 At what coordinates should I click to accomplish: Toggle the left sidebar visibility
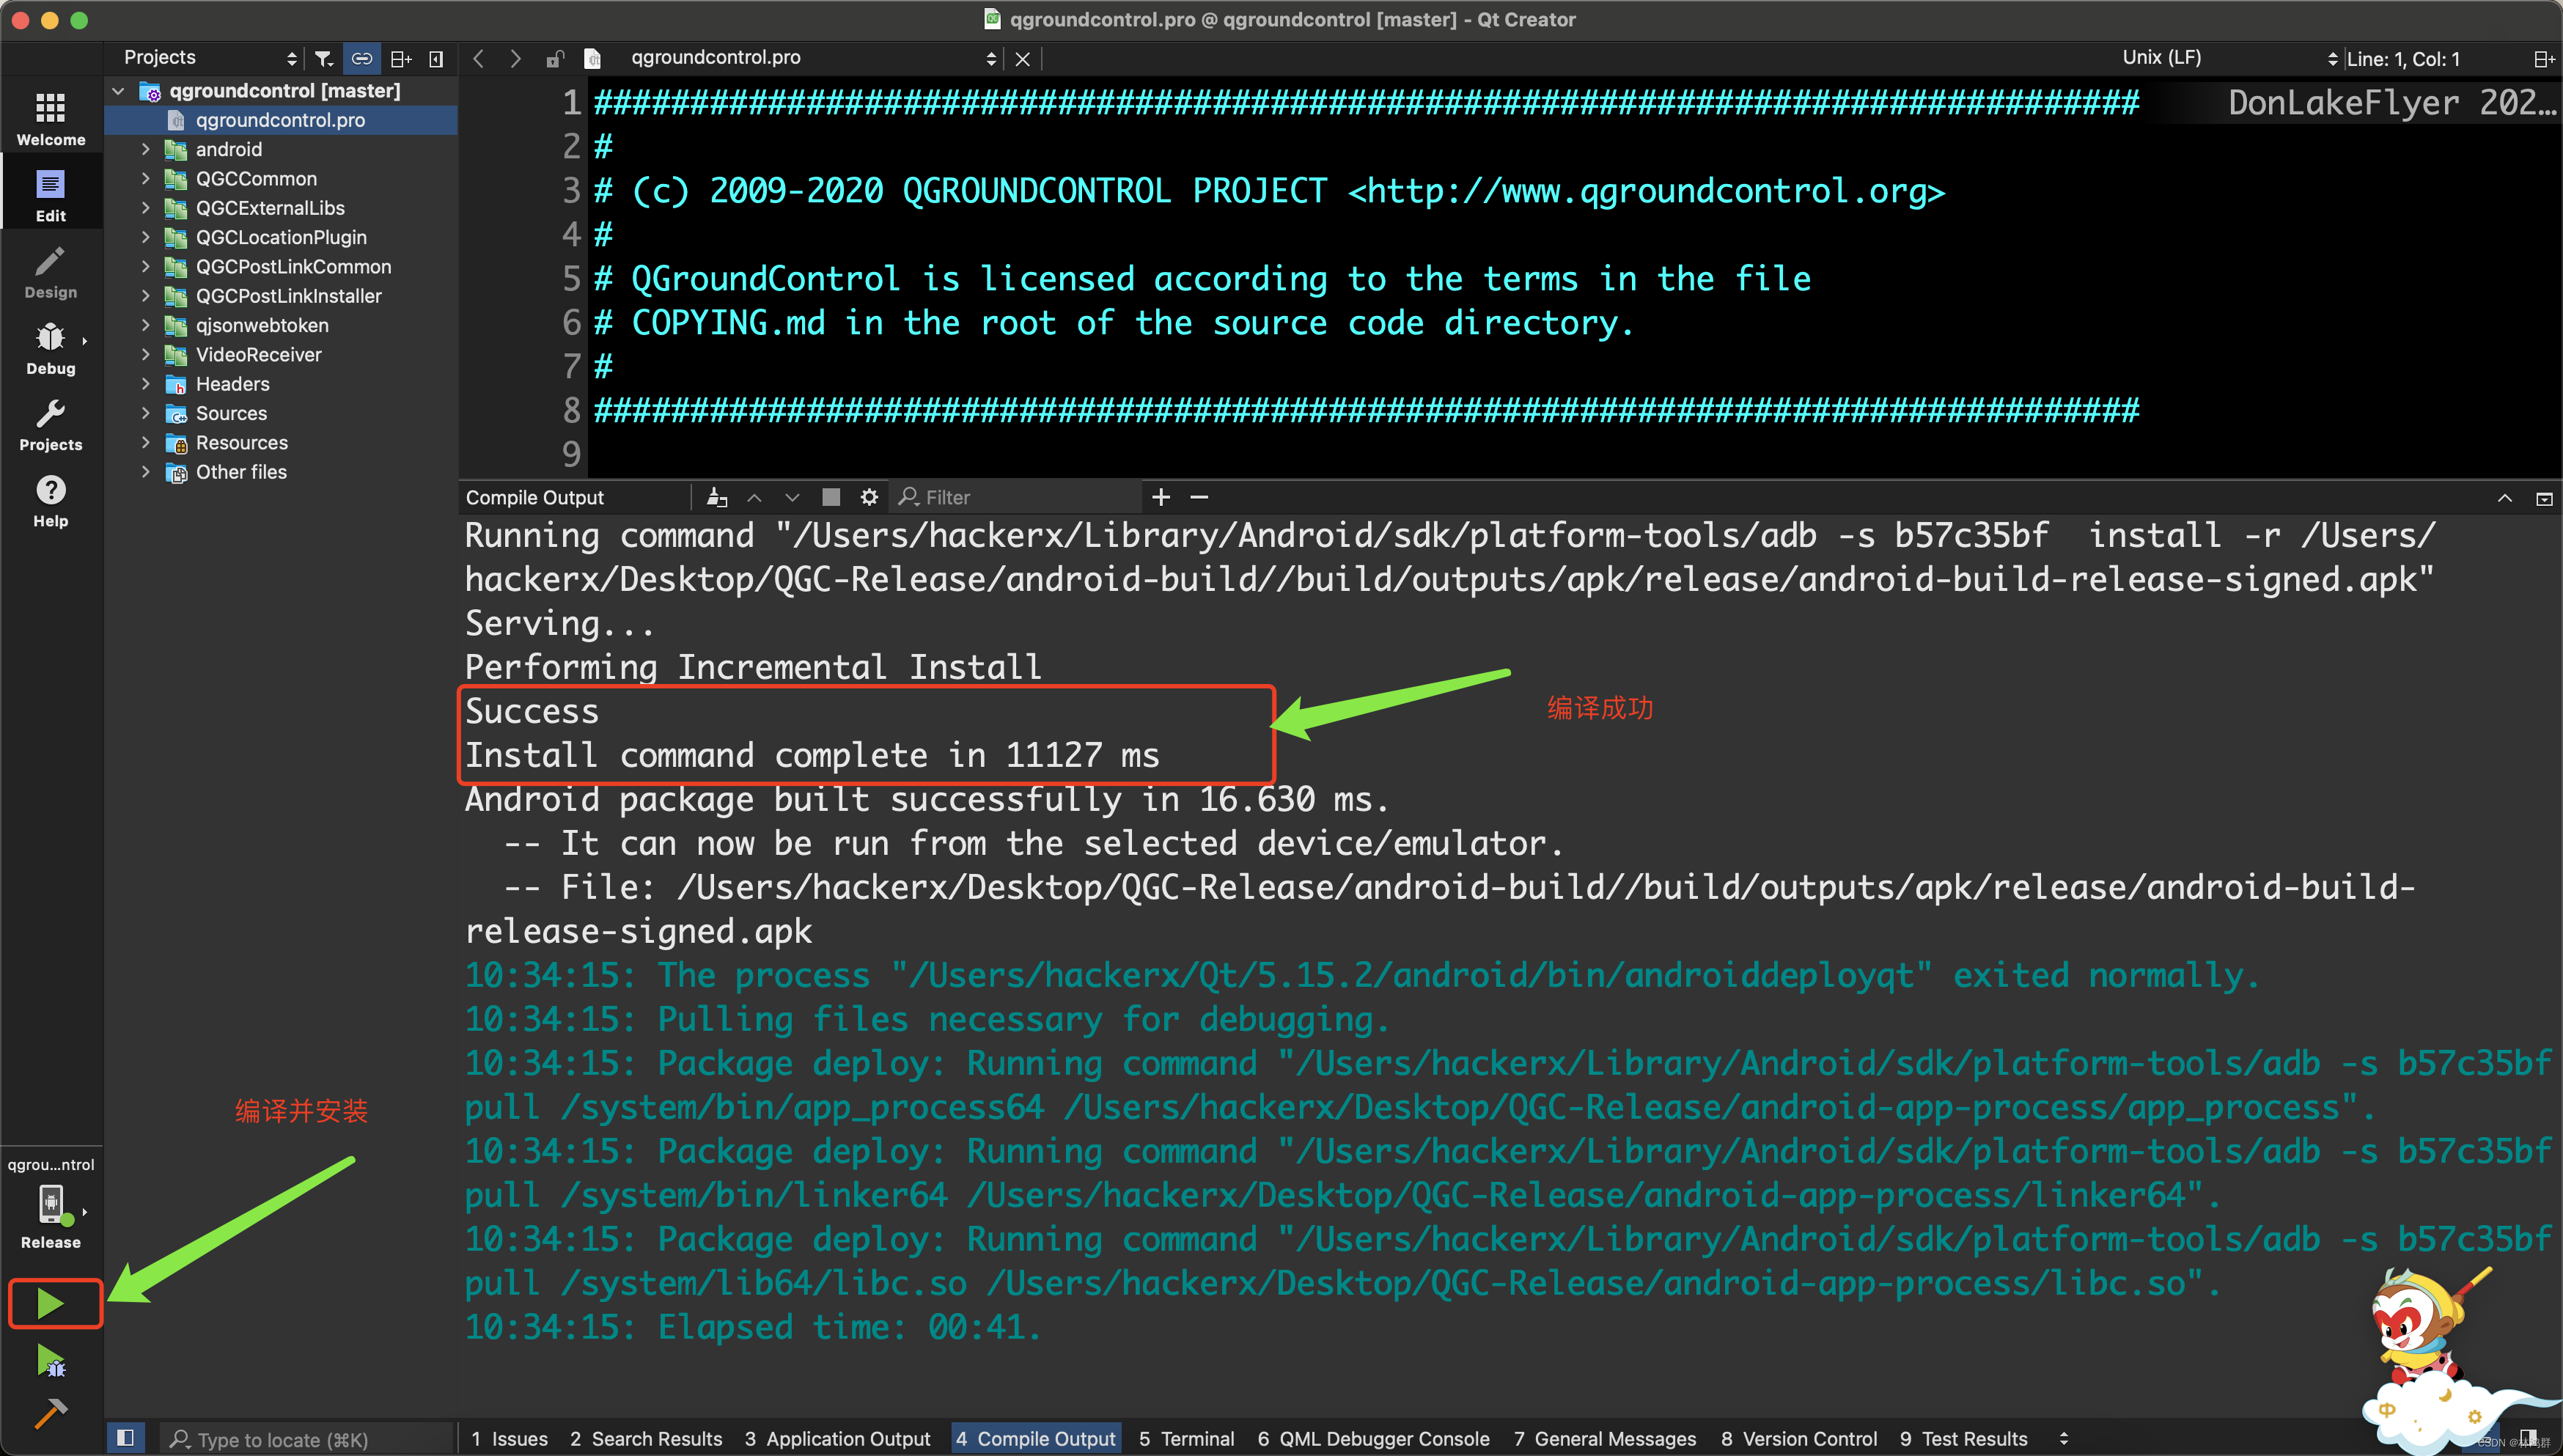coord(125,1438)
